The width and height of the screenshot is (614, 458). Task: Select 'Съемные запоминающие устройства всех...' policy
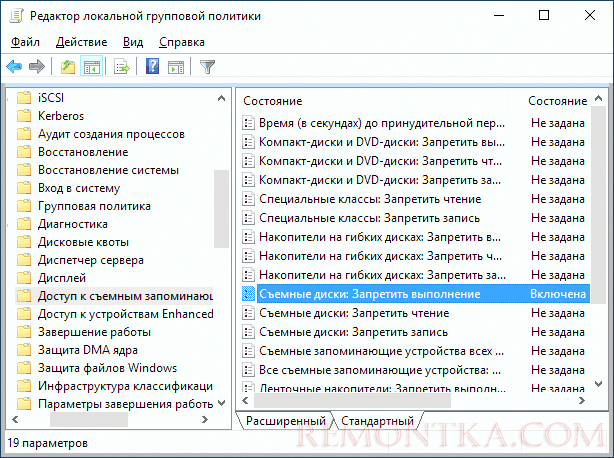click(x=381, y=351)
